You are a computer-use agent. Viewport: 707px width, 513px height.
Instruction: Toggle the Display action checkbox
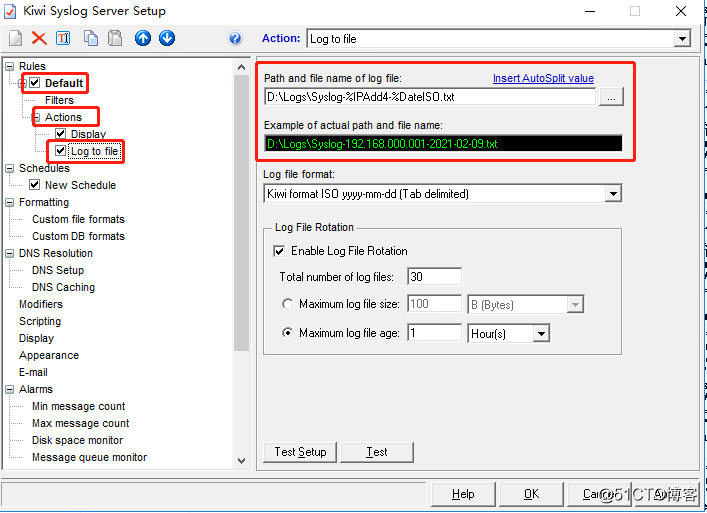coord(60,134)
